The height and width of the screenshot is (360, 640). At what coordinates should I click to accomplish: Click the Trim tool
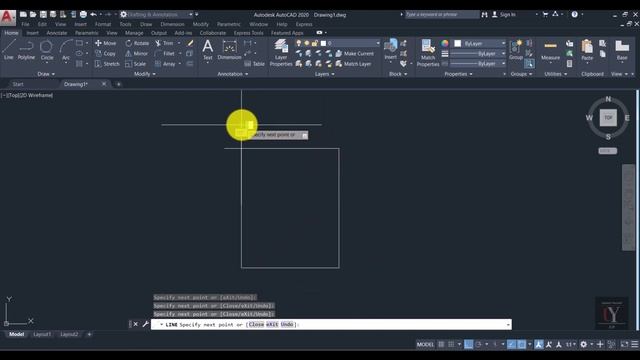[x=164, y=43]
